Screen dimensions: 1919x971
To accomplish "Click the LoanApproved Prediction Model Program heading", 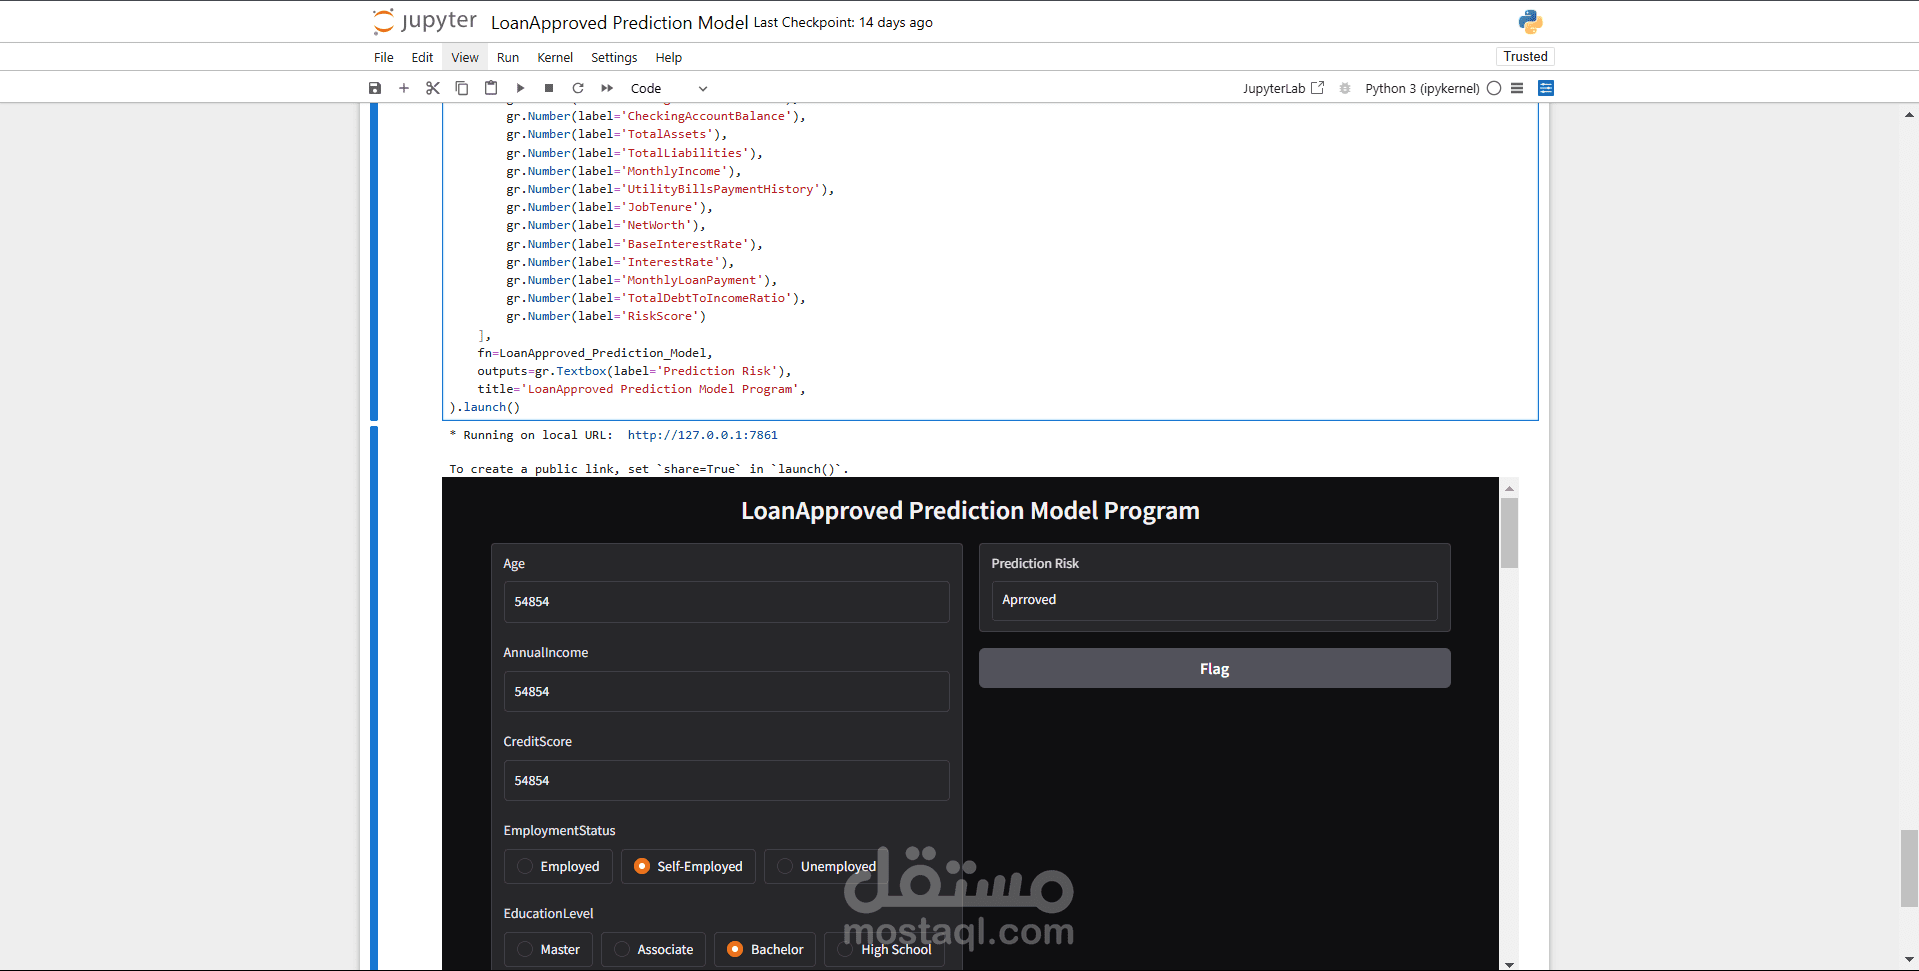I will [x=970, y=511].
